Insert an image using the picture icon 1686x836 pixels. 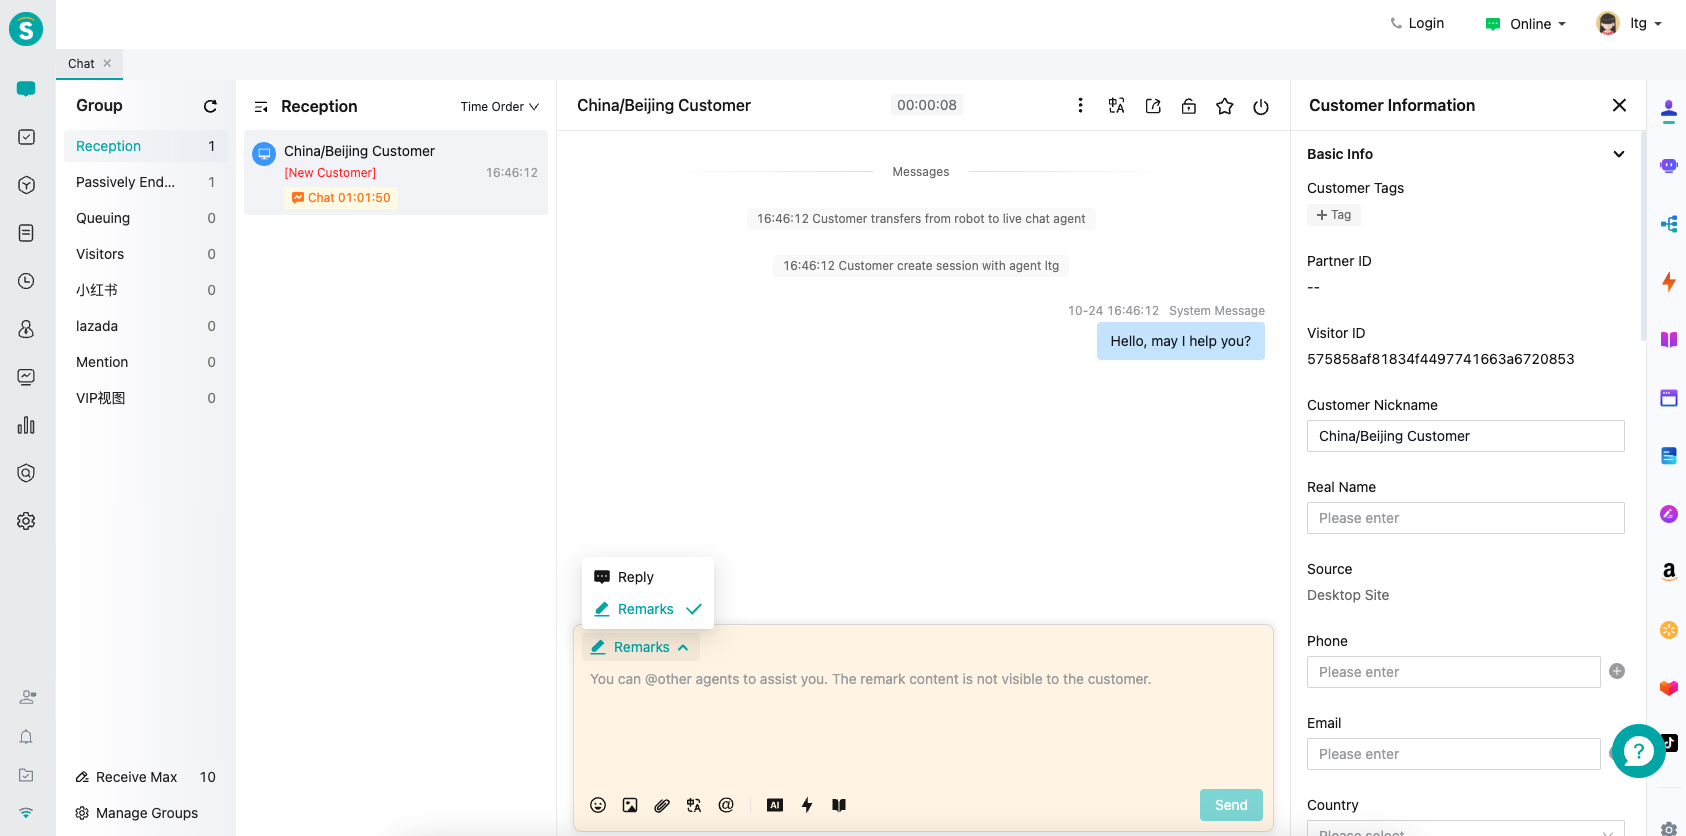tap(630, 805)
